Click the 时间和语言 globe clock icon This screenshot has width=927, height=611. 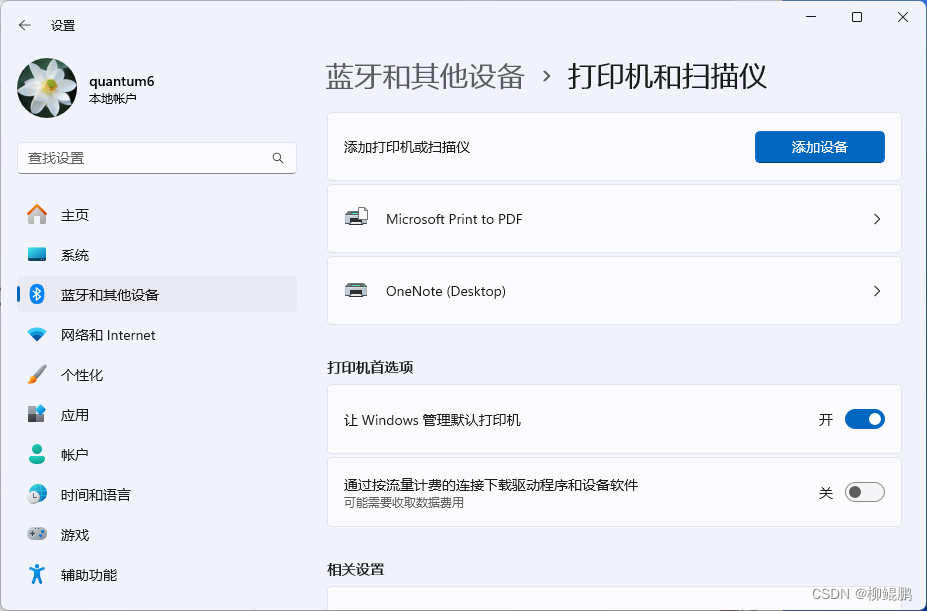[37, 494]
